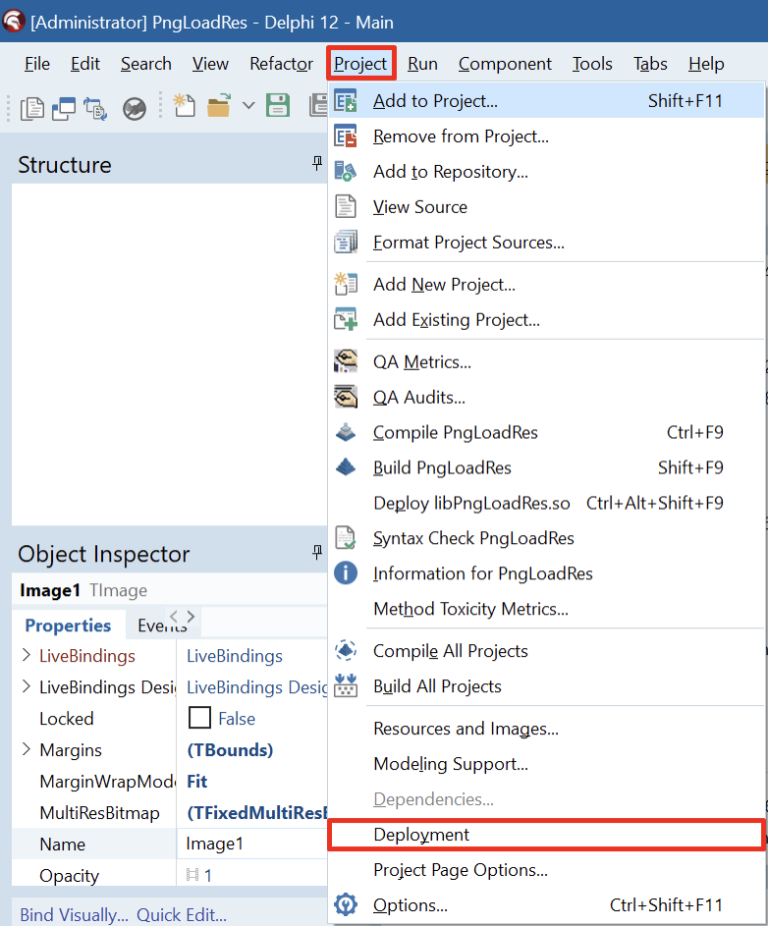Toggle the Locked property checkbox
768x926 pixels.
pyautogui.click(x=200, y=718)
